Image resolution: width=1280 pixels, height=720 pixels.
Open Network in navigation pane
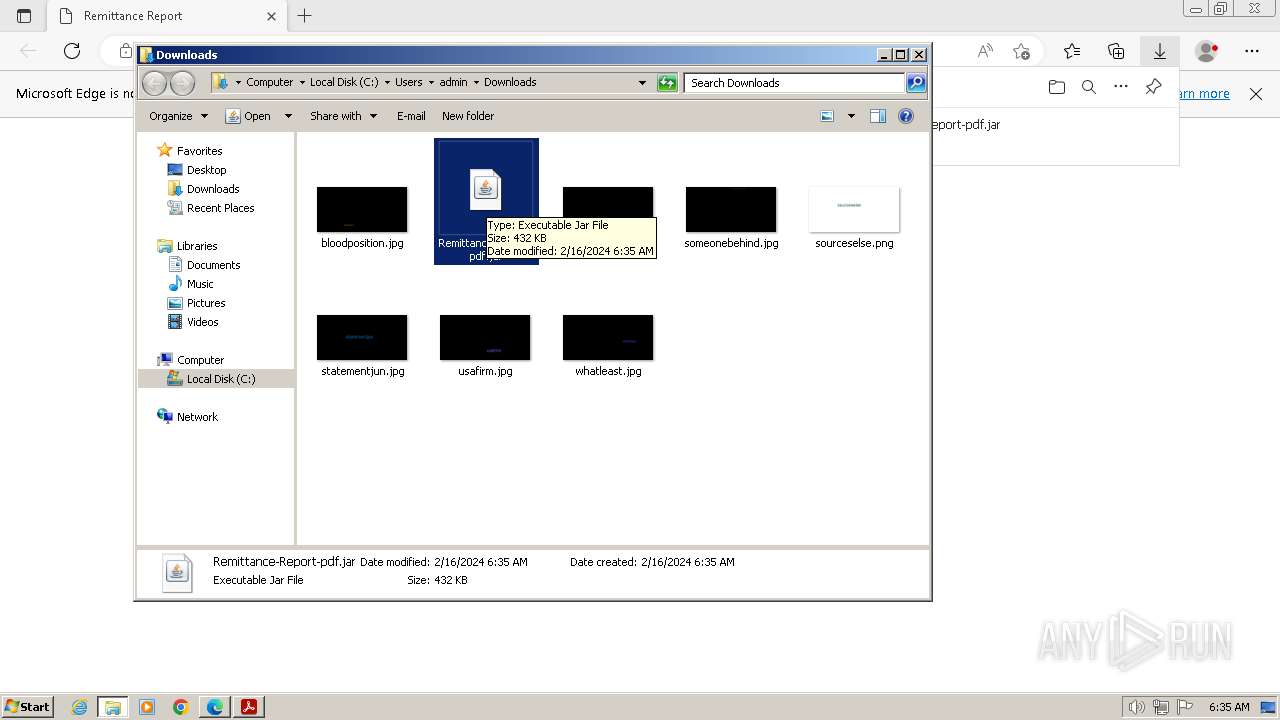click(x=197, y=417)
